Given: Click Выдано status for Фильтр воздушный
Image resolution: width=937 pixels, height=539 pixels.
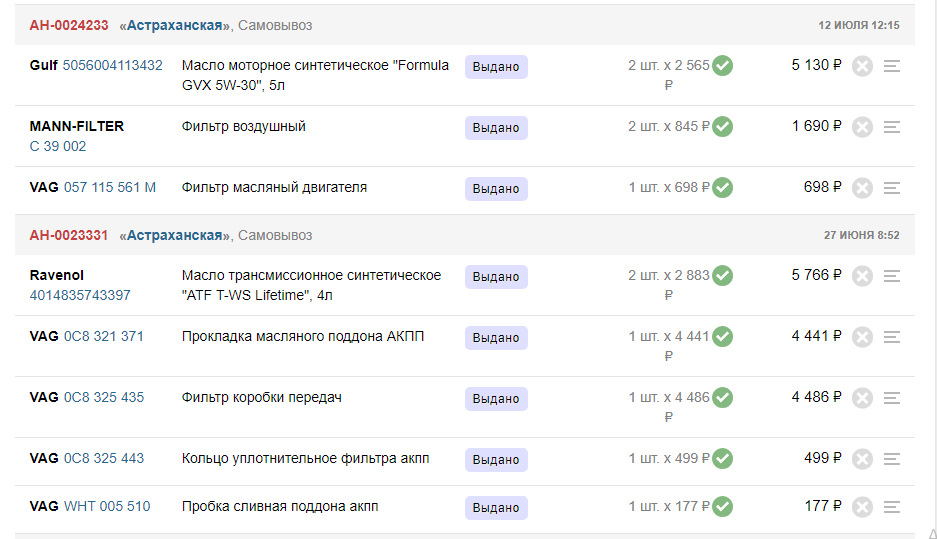Looking at the screenshot, I should [x=496, y=128].
